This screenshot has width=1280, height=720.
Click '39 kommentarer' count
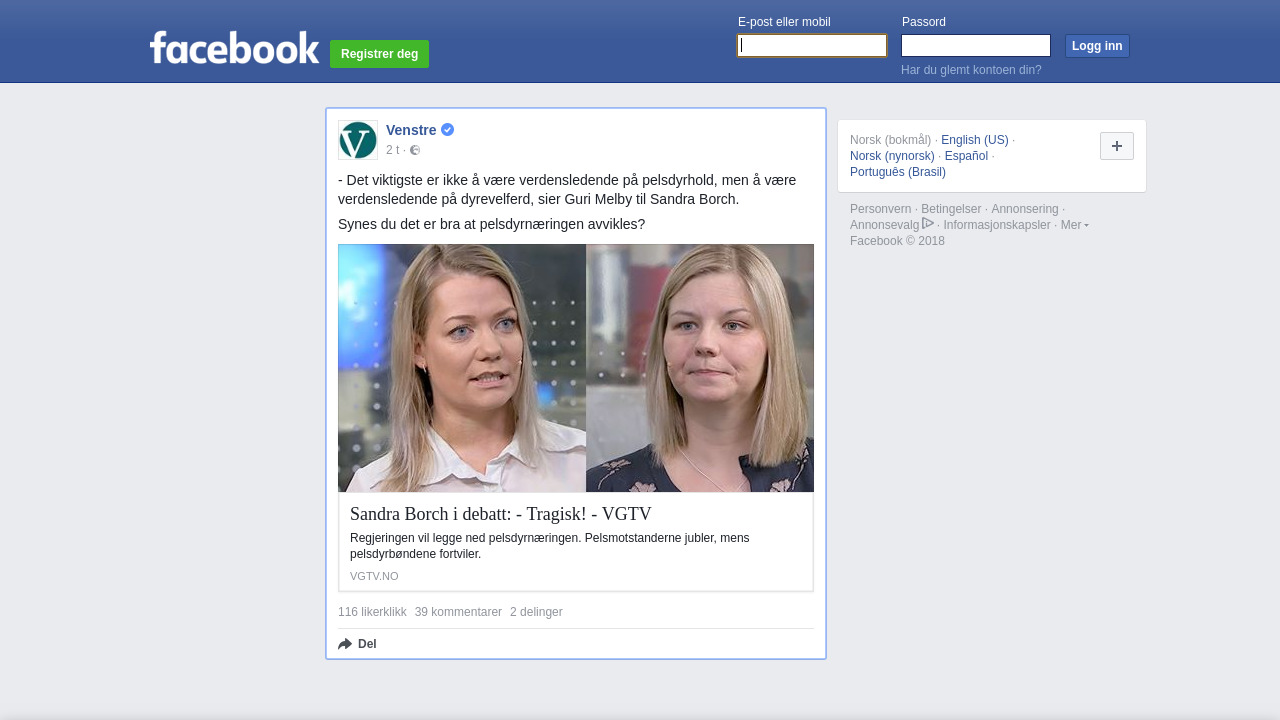pos(458,612)
